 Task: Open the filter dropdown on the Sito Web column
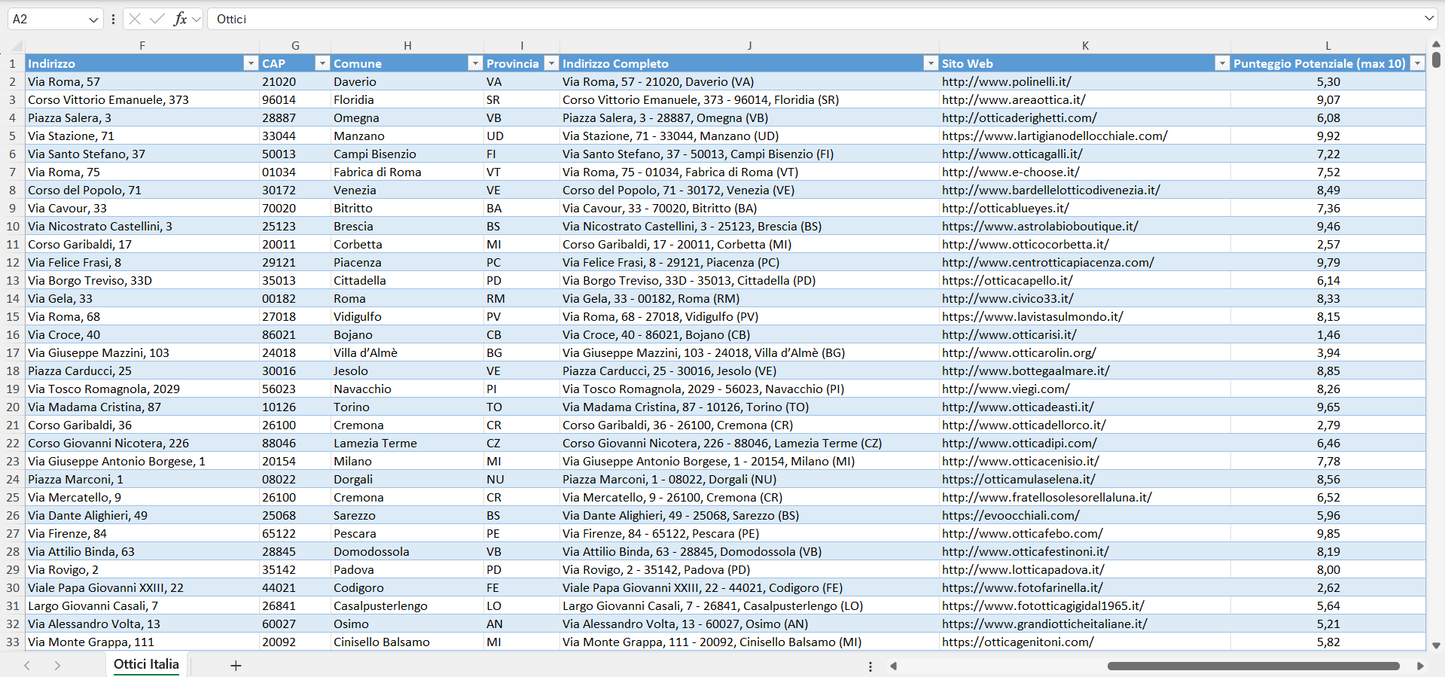tap(1222, 62)
